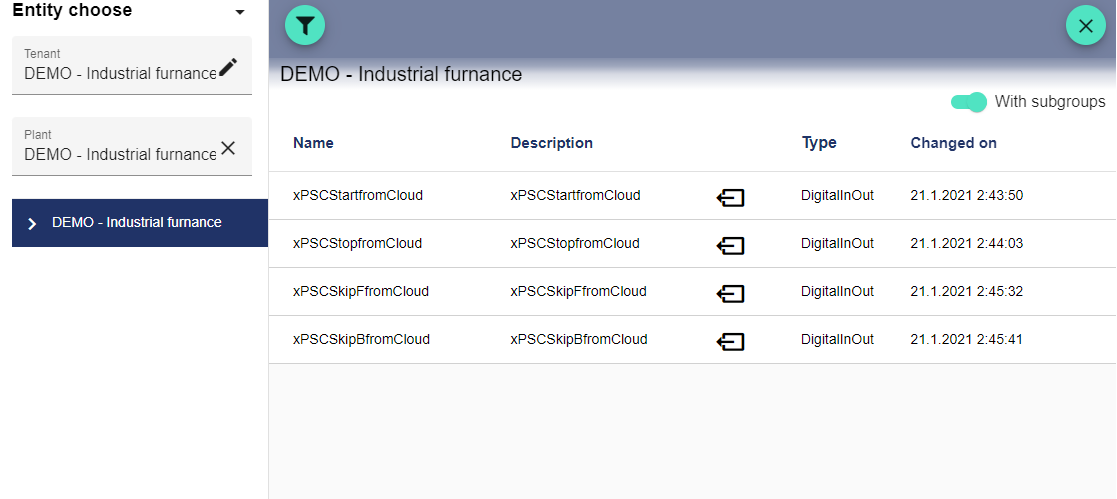This screenshot has width=1117, height=499.
Task: Click the xPSCSkipFfromCloud in/out icon
Action: pyautogui.click(x=731, y=293)
